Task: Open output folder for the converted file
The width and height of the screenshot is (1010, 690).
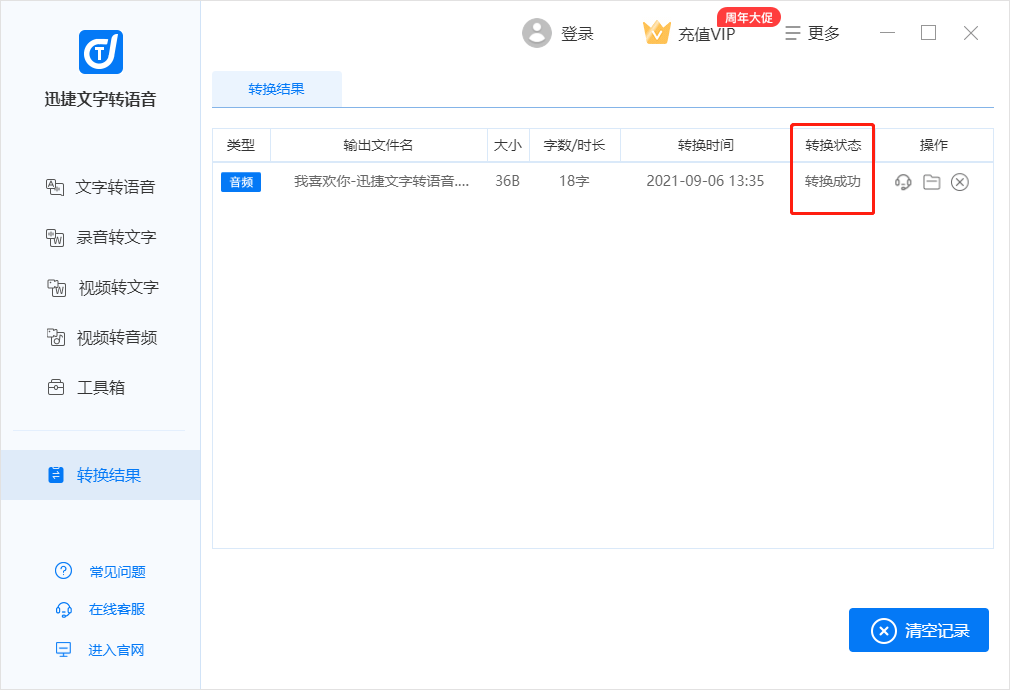Action: tap(931, 182)
